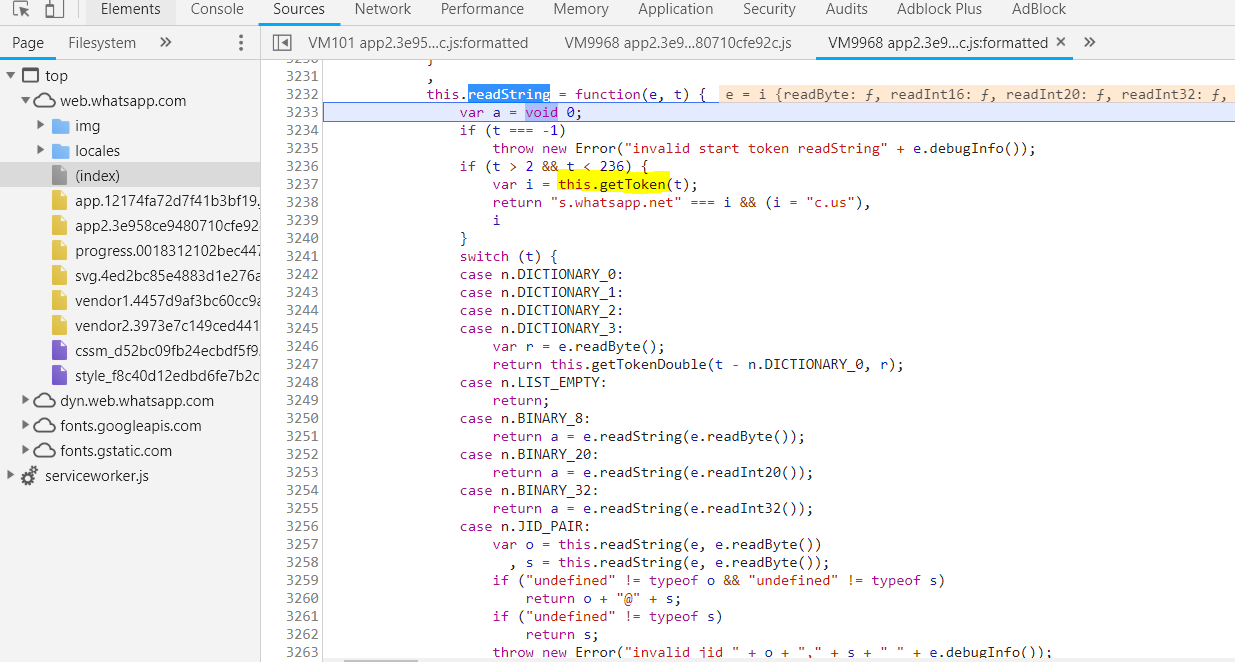The width and height of the screenshot is (1235, 662).
Task: Expand the img folder arrow
Action: [x=41, y=126]
